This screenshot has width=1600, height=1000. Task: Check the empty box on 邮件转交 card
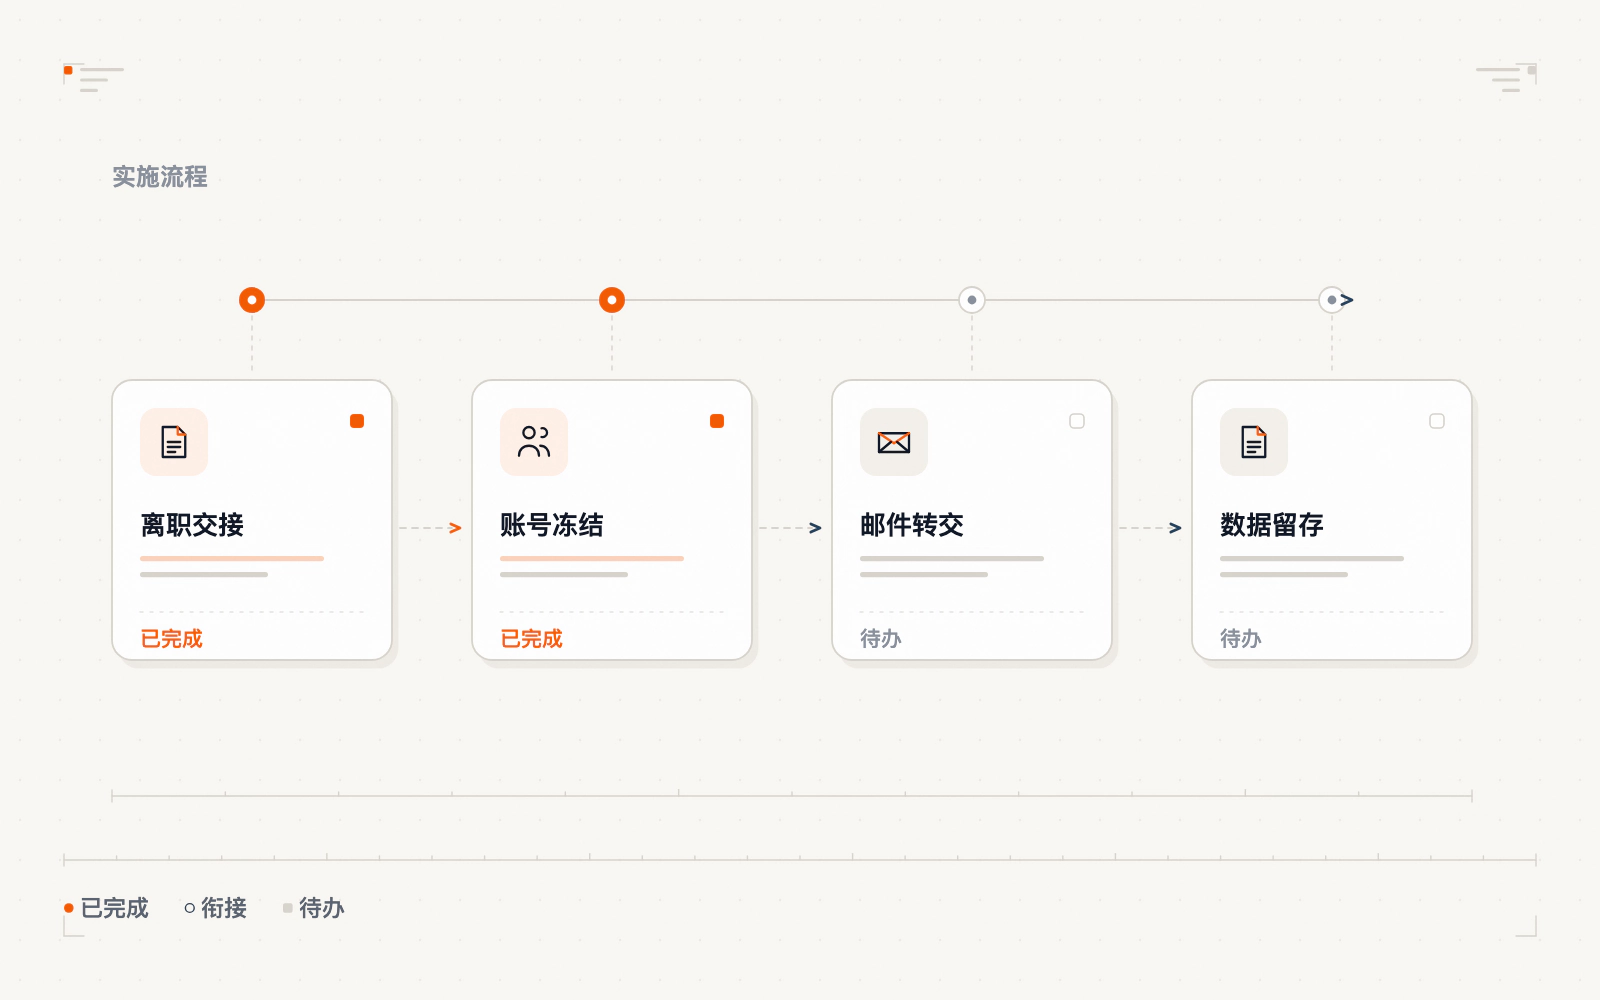1077,421
